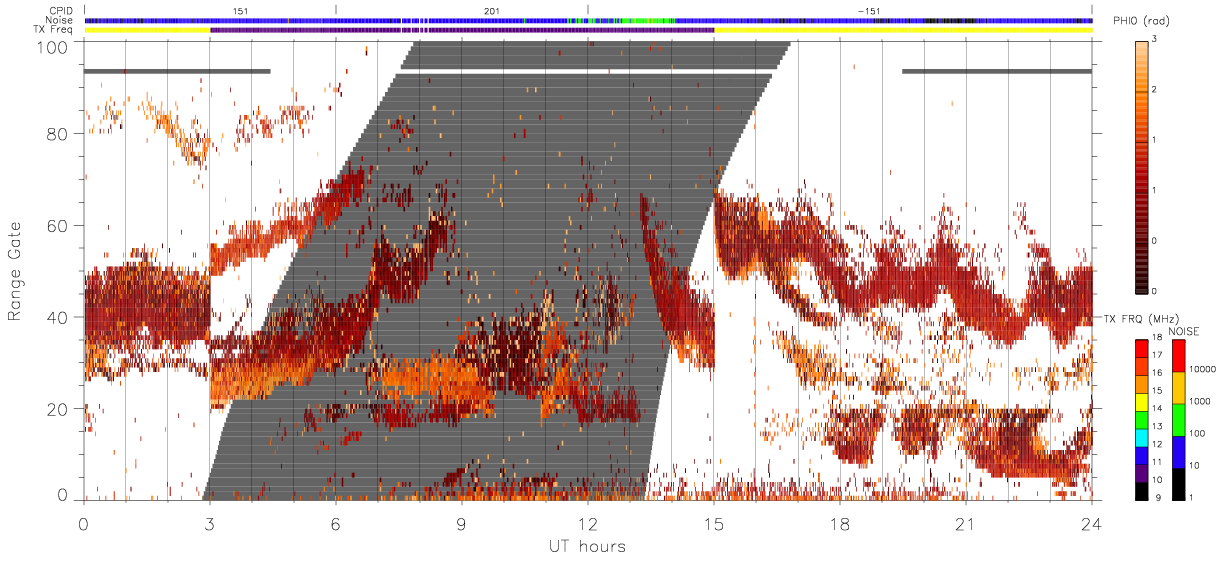Click the 15 label in TX FRQ legend
1228x567 pixels.
(x=1157, y=390)
